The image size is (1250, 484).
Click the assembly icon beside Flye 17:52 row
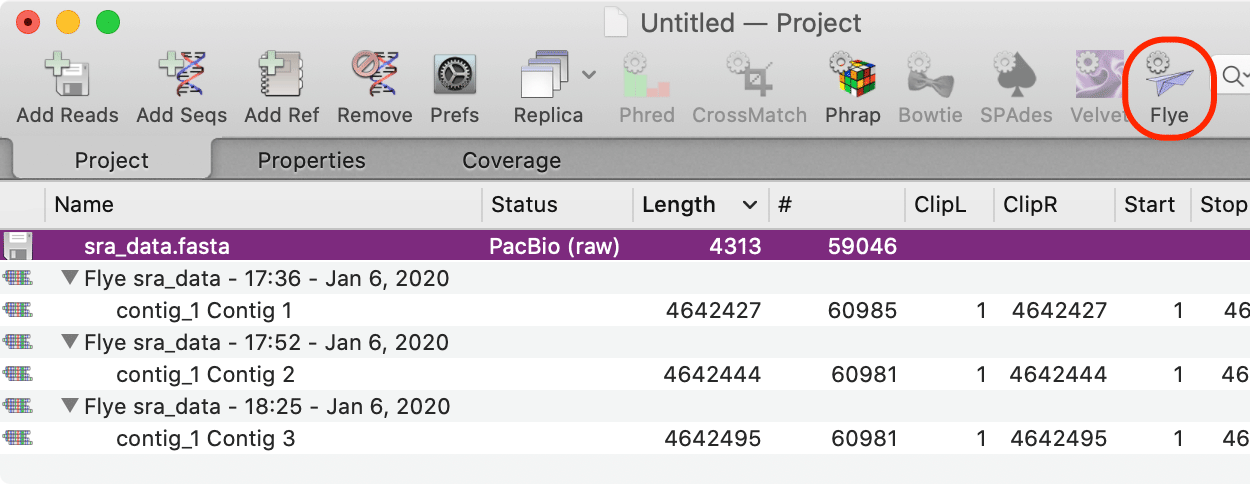[17, 342]
